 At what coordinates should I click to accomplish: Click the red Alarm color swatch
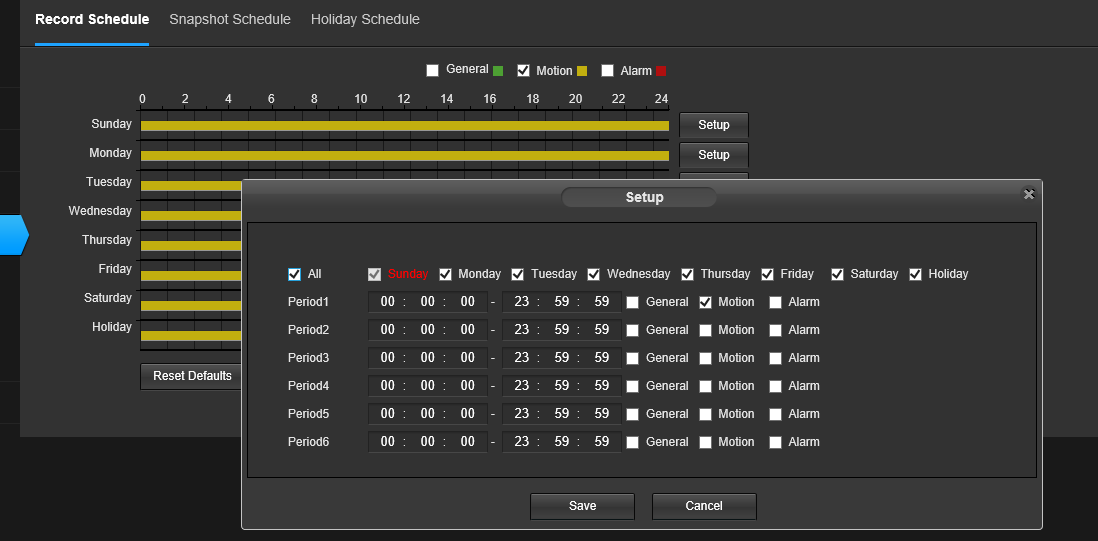[661, 71]
